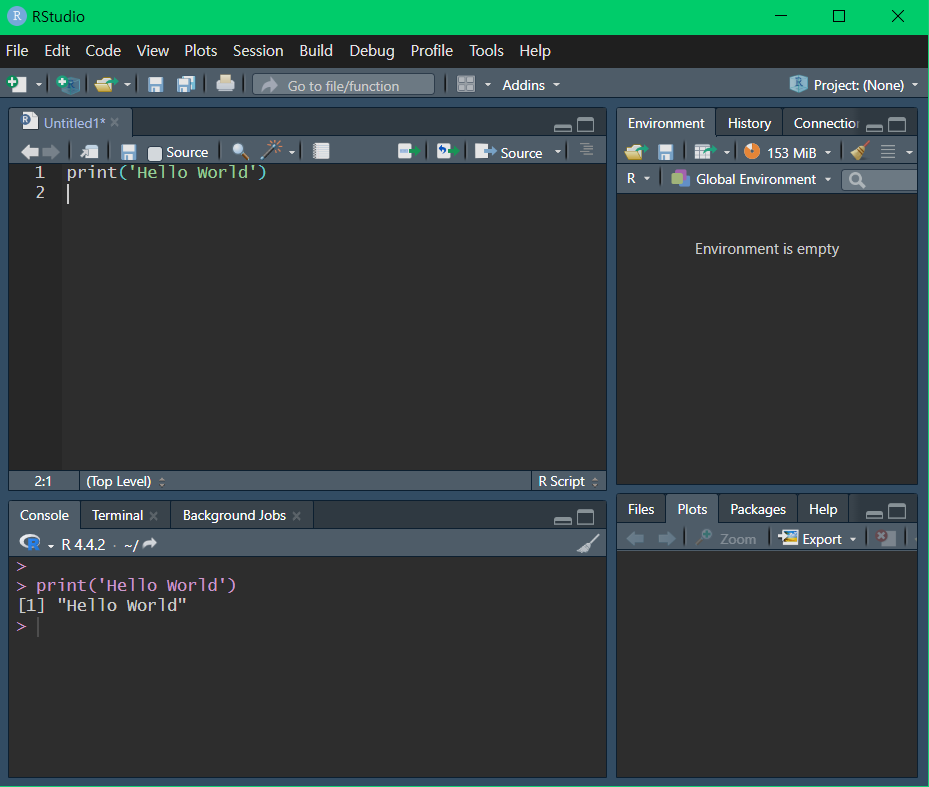
Task: Toggle the Source on Save checkbox
Action: pos(155,153)
